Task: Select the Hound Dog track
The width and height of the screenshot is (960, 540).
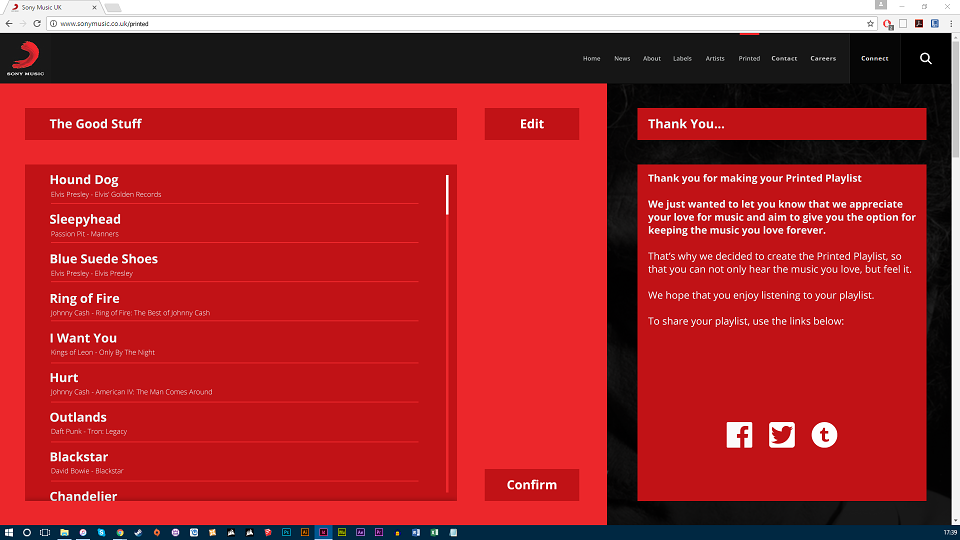Action: tap(234, 186)
